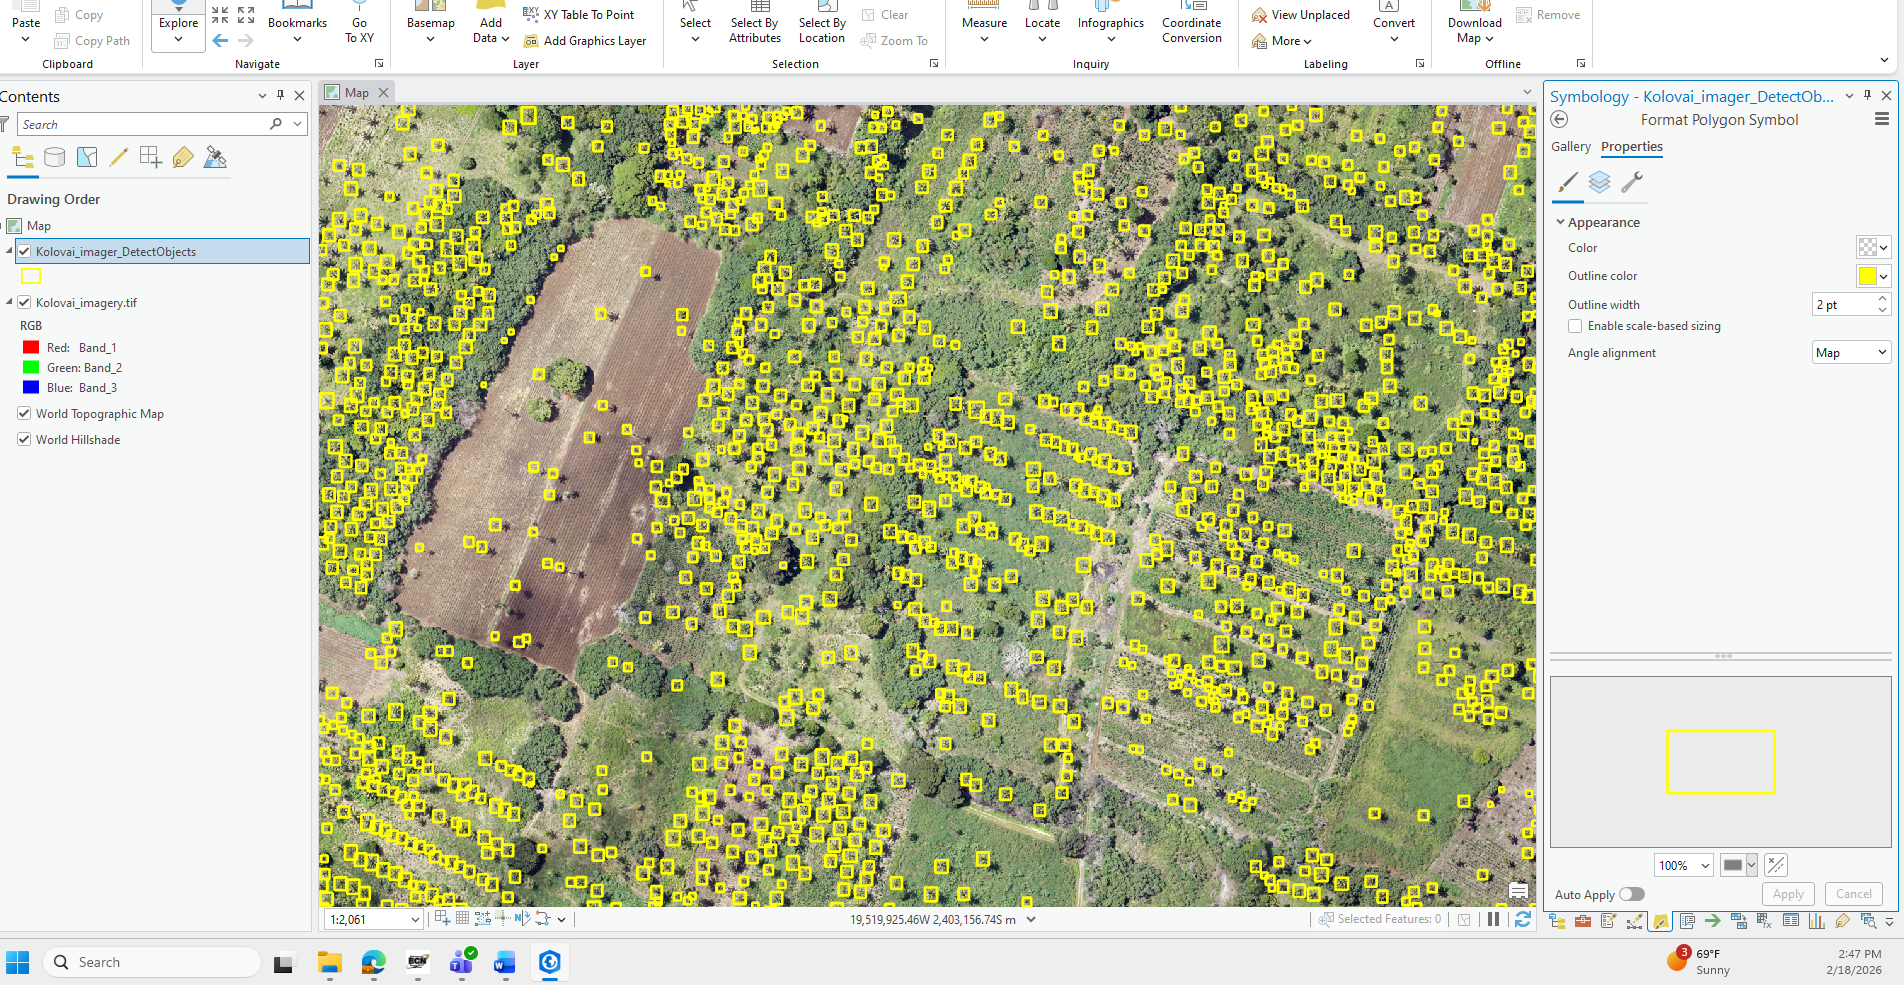Image resolution: width=1904 pixels, height=985 pixels.
Task: Refresh the map view
Action: pos(1522,919)
